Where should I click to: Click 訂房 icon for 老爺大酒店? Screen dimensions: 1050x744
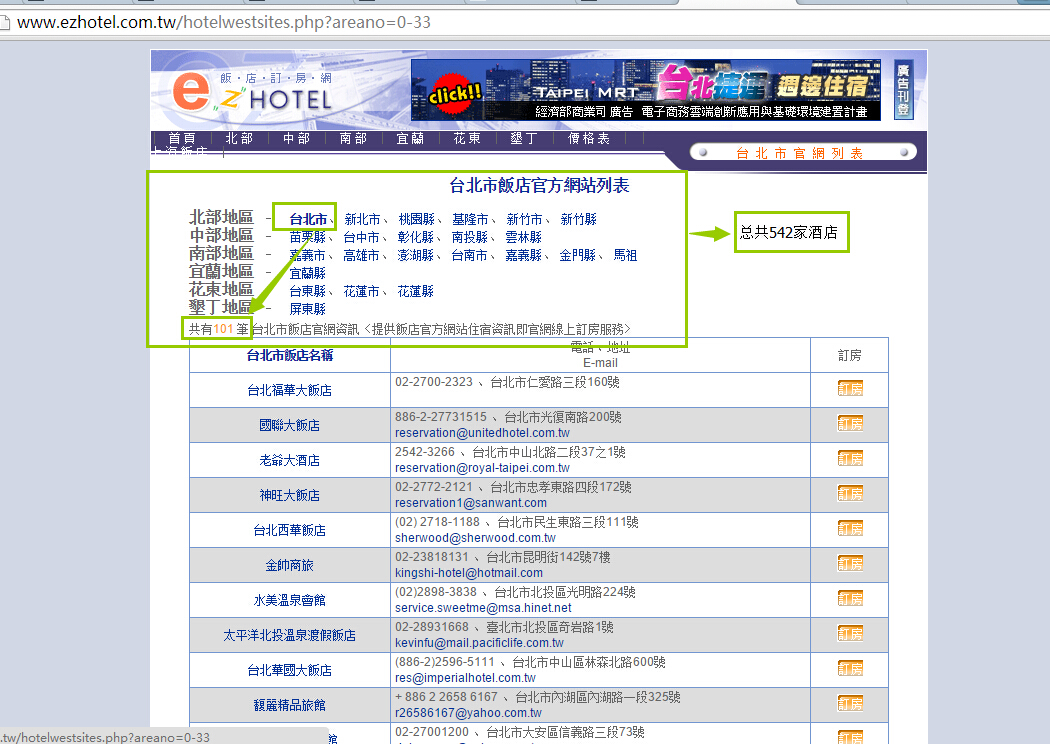click(x=850, y=458)
